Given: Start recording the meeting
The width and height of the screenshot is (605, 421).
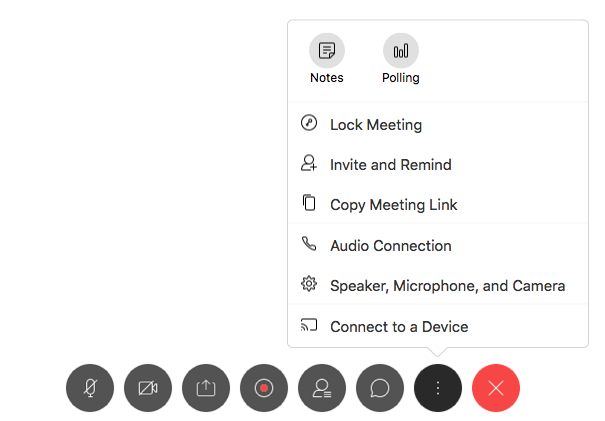Looking at the screenshot, I should 264,388.
